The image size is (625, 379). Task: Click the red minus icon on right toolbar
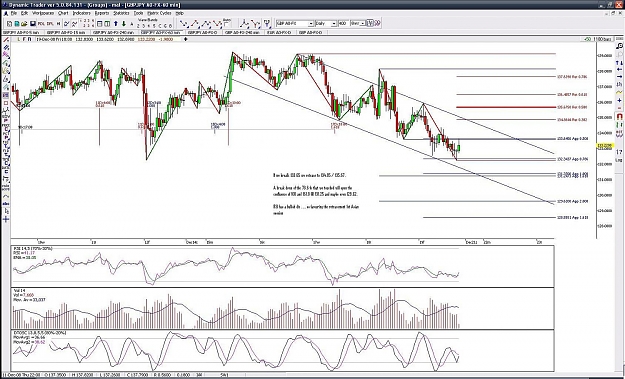619,108
